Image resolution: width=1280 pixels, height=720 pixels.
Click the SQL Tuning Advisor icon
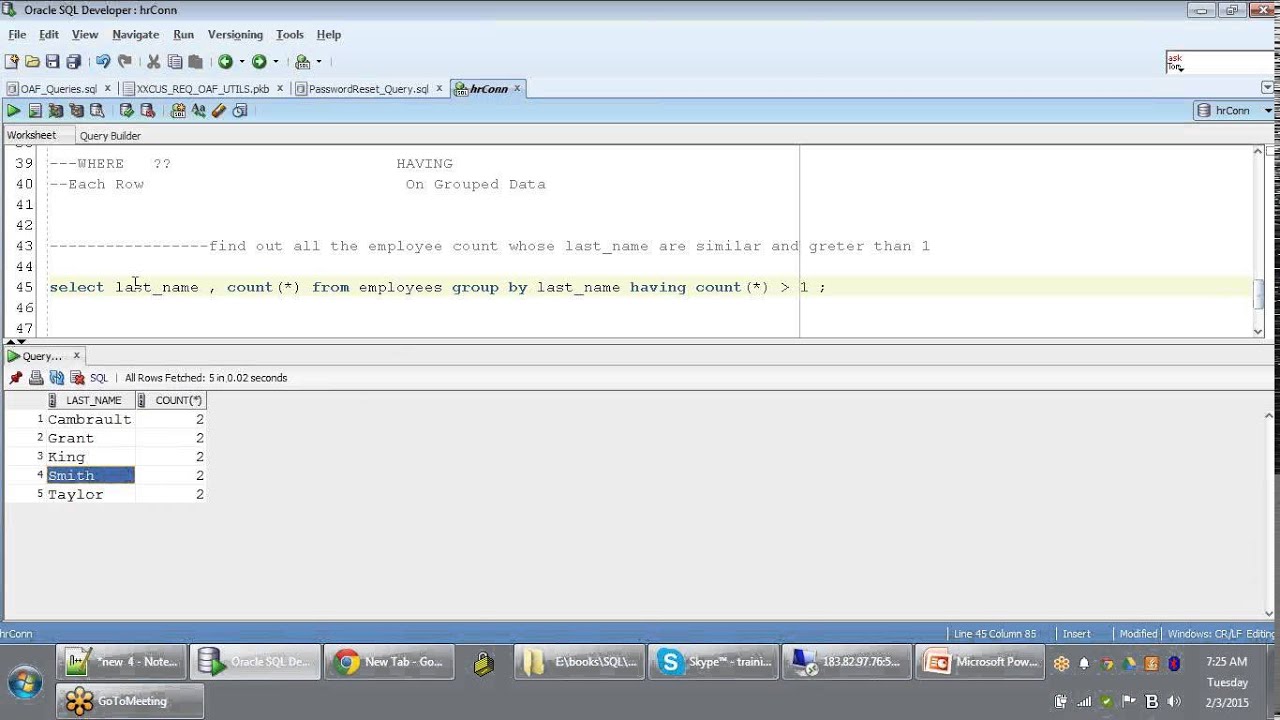pyautogui.click(x=97, y=111)
